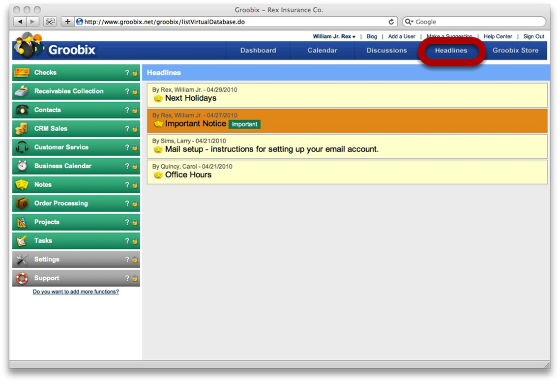Viewport: 560px width, 383px height.
Task: Click help question mark for Customer Service
Action: pos(127,147)
